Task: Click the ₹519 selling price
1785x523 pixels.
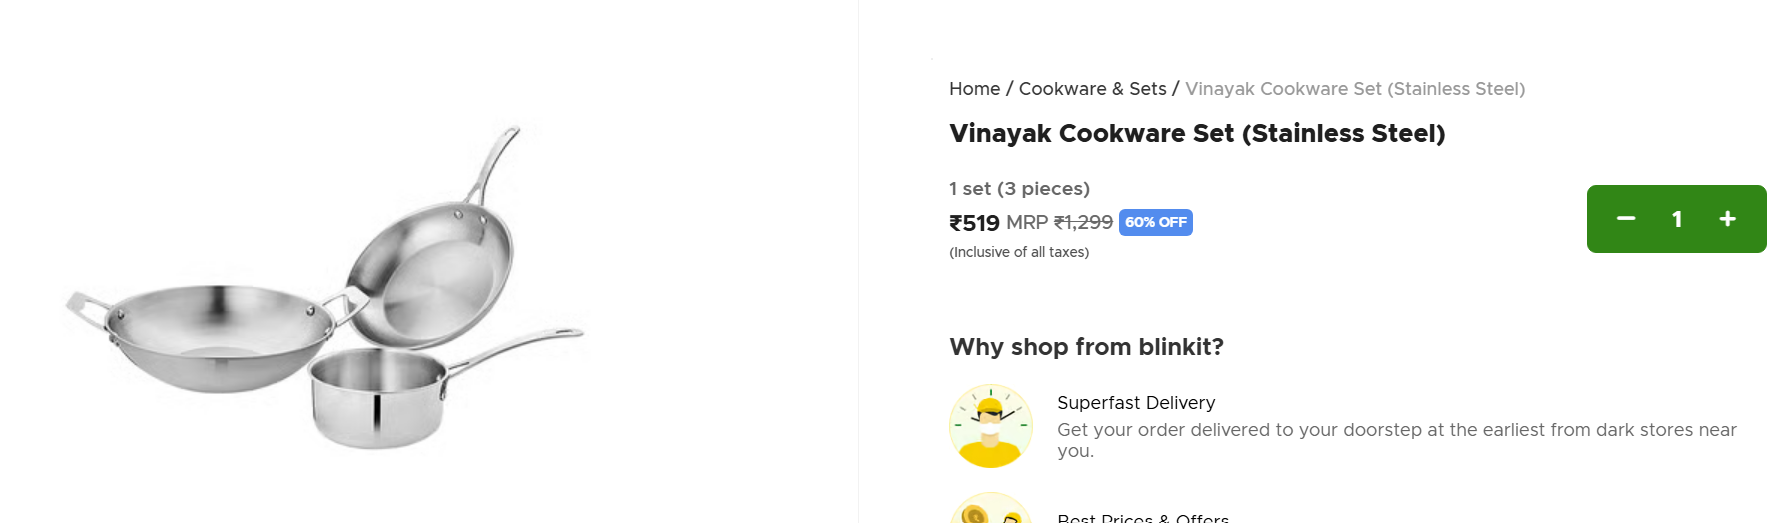Action: pos(974,223)
